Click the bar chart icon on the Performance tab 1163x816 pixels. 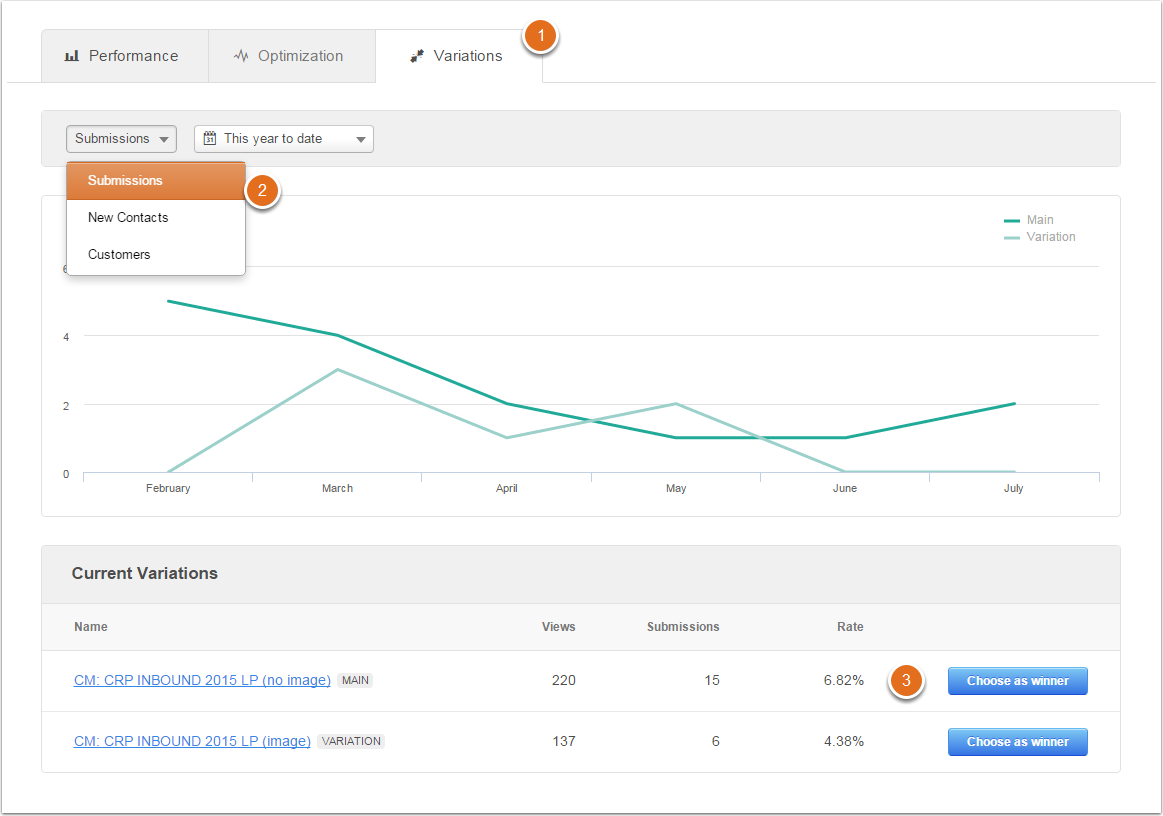(x=71, y=55)
